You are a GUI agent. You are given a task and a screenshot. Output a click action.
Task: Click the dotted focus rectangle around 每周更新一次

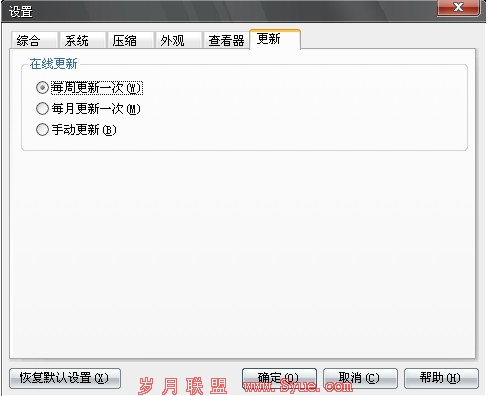[x=97, y=88]
